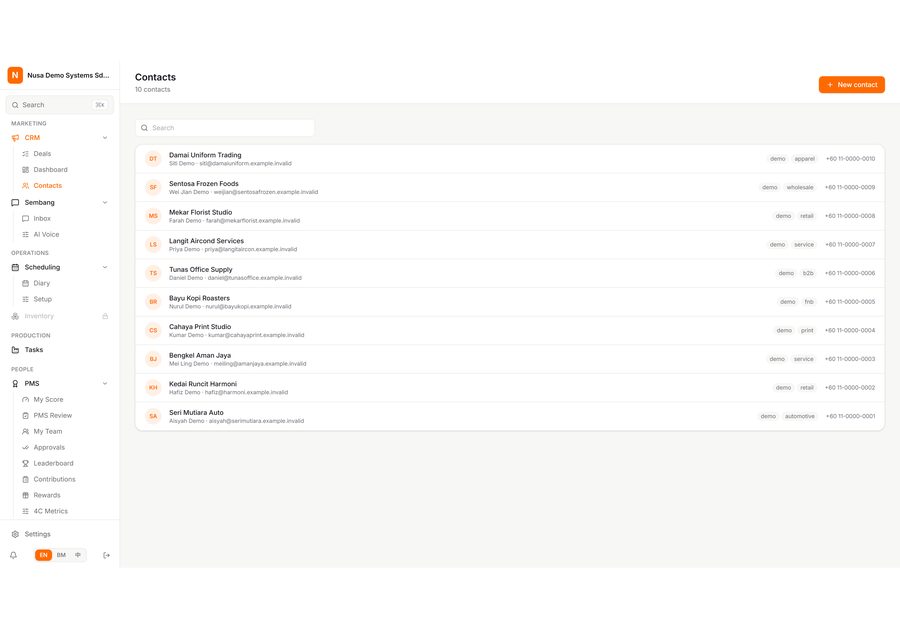Switch language to EN
The height and width of the screenshot is (629, 900).
click(x=44, y=556)
